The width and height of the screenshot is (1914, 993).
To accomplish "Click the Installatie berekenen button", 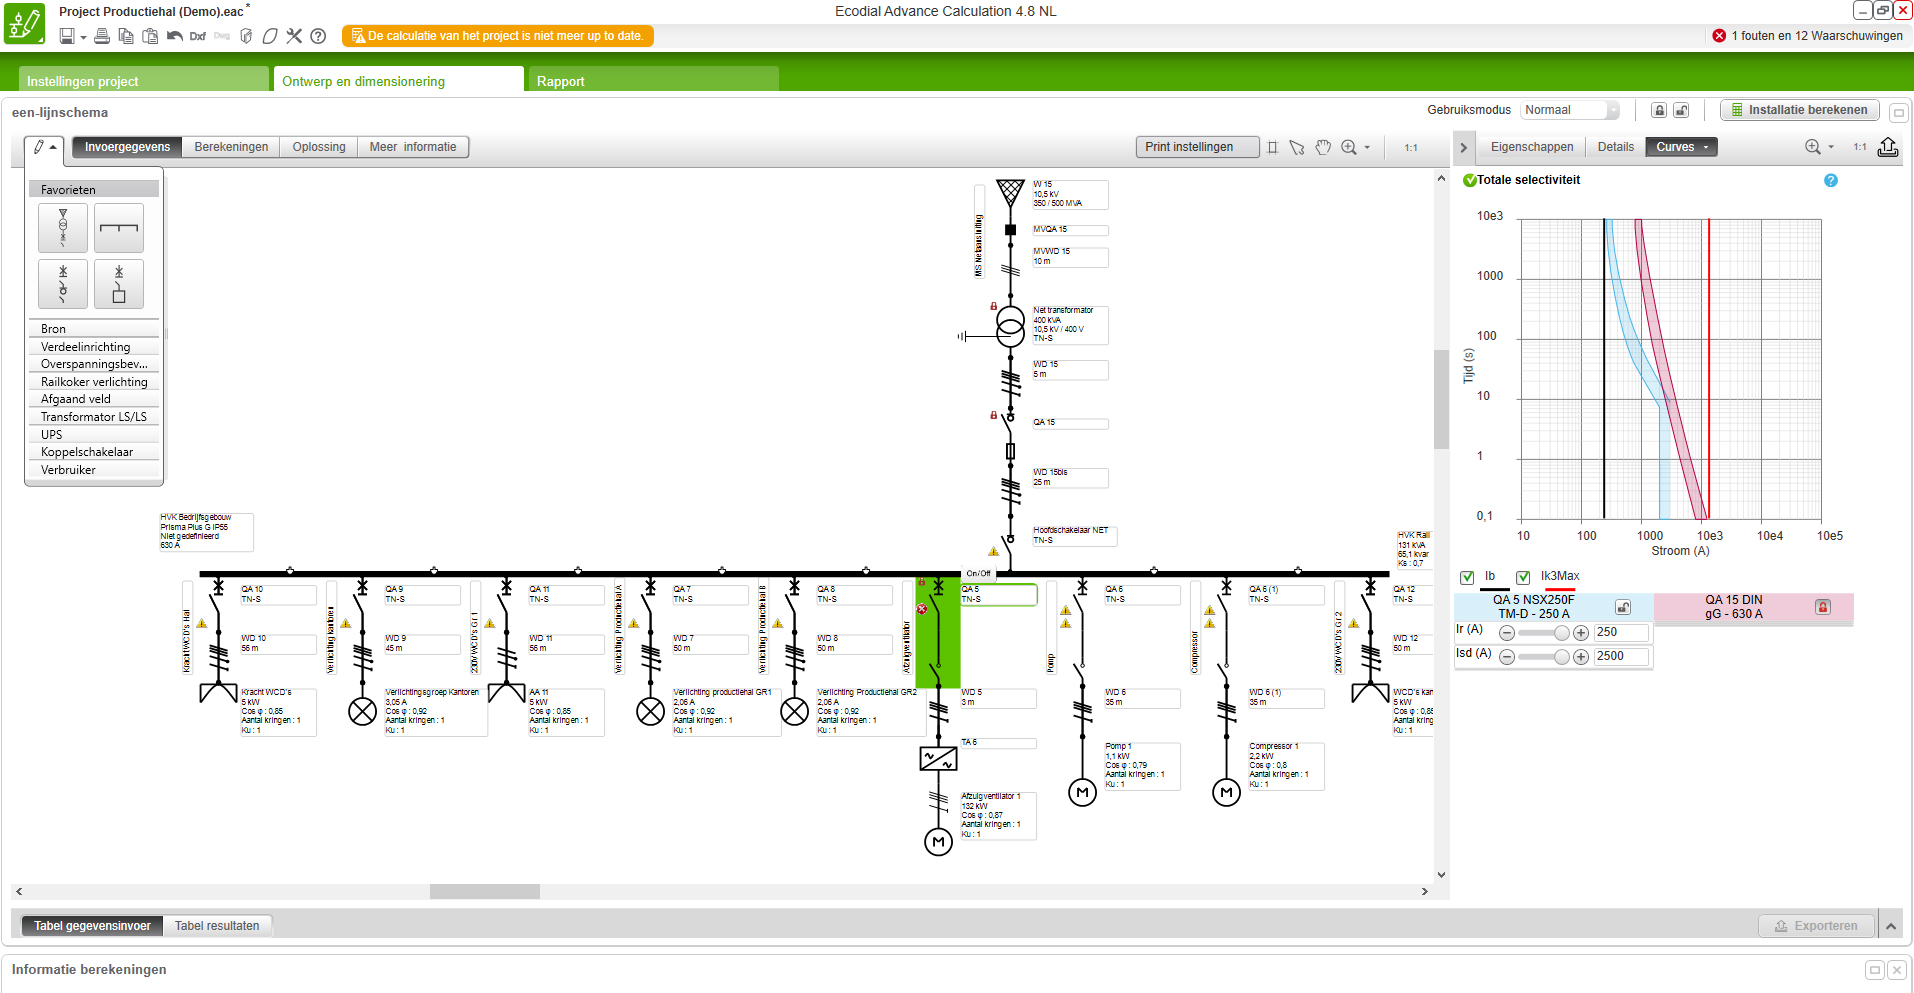I will click(x=1799, y=110).
